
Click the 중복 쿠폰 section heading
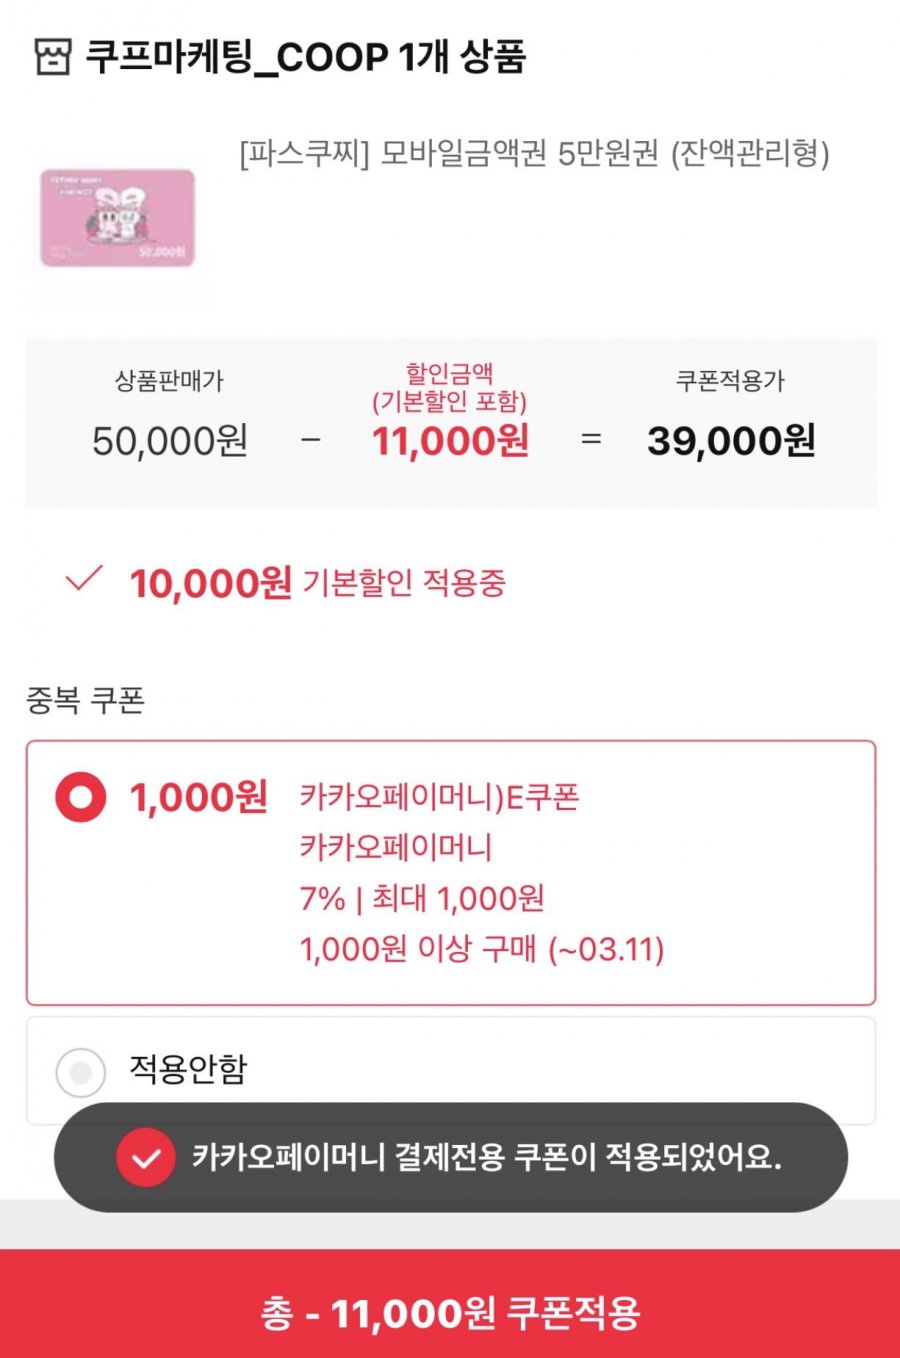tap(85, 700)
